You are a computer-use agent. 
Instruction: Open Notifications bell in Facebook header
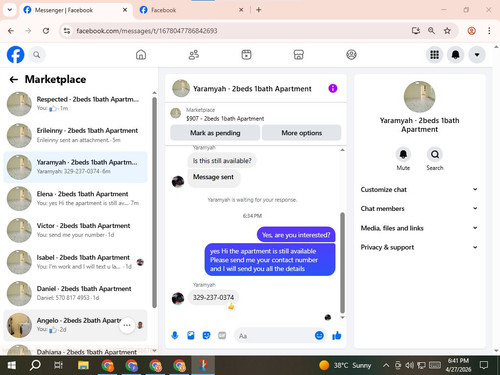pos(456,55)
